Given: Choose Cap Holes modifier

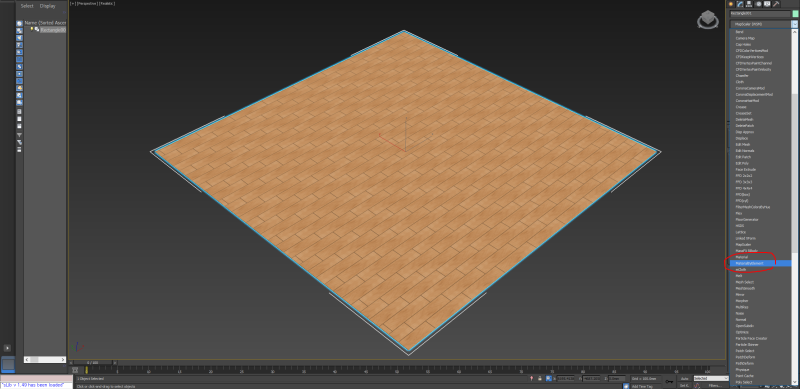Looking at the screenshot, I should click(x=760, y=44).
